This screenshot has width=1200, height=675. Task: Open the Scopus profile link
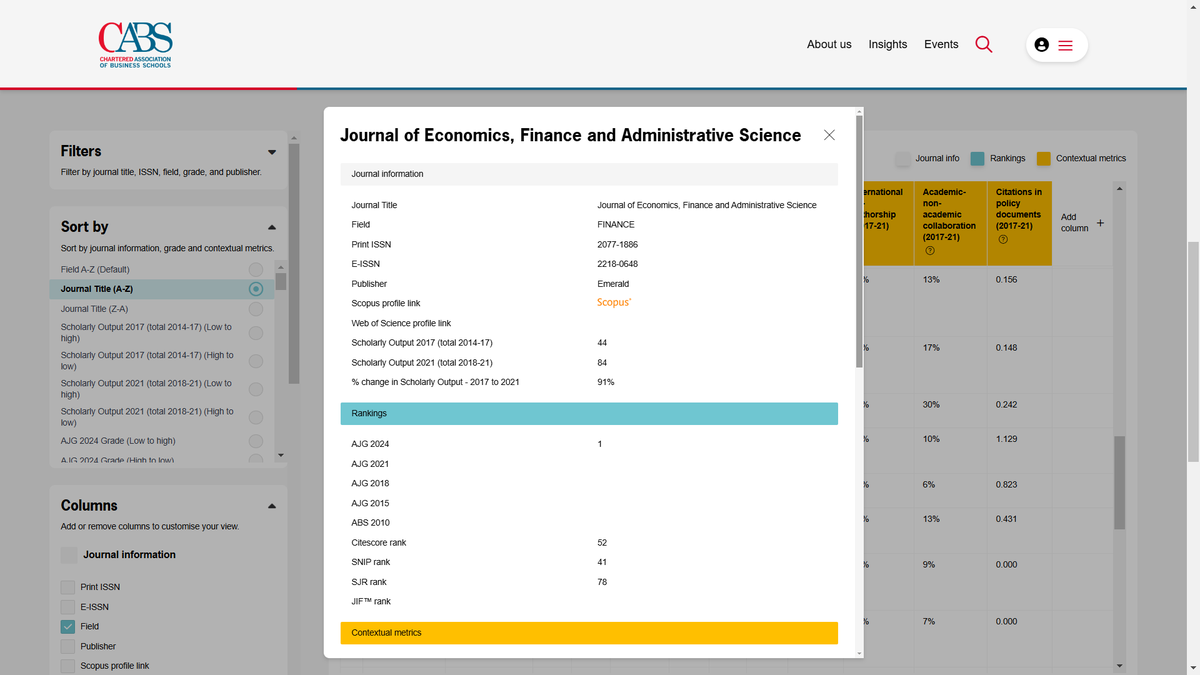coord(614,303)
